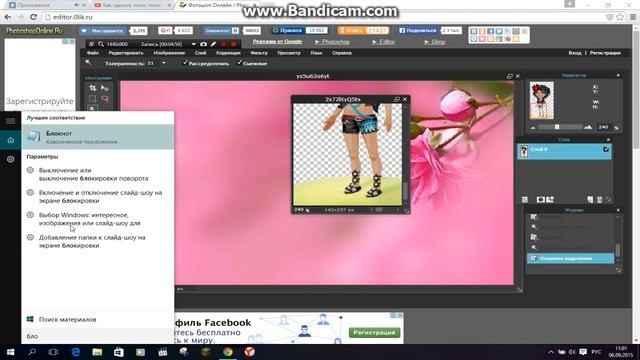Open the Изображение menu
The width and height of the screenshot is (640, 360).
(169, 53)
